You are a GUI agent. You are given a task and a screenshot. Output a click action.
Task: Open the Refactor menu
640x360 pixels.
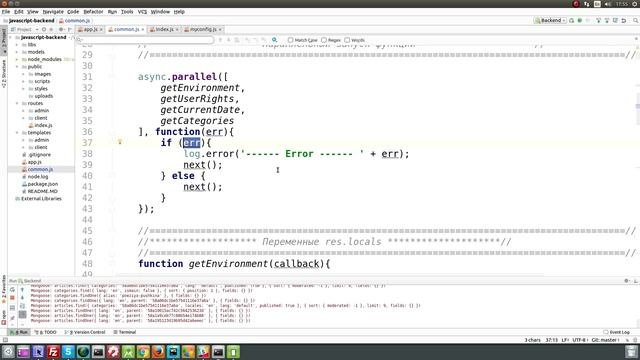click(x=93, y=12)
